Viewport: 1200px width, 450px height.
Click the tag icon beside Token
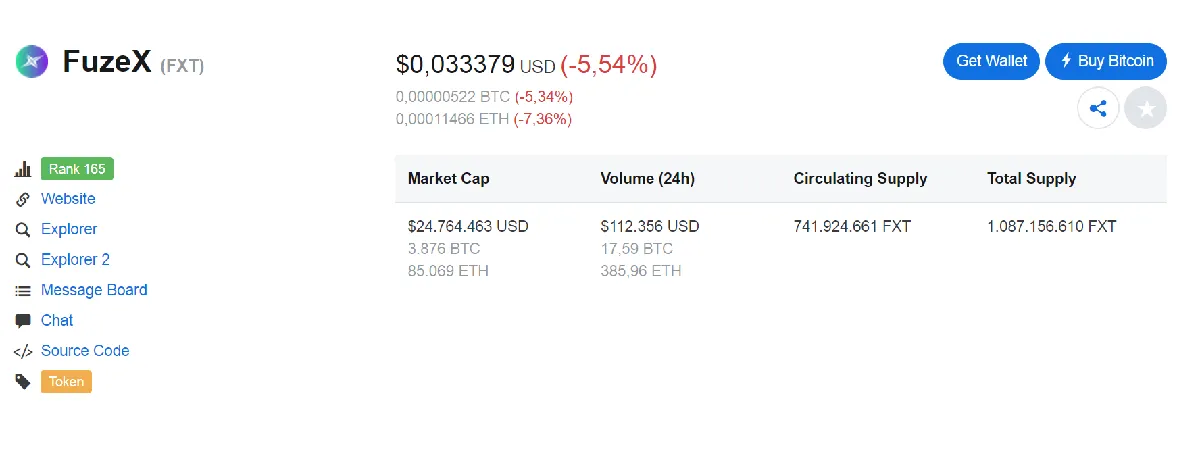pyautogui.click(x=23, y=381)
